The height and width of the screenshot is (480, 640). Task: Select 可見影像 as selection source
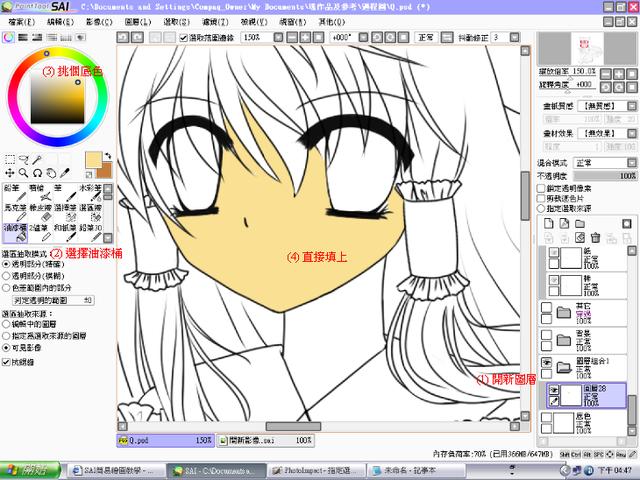point(6,348)
